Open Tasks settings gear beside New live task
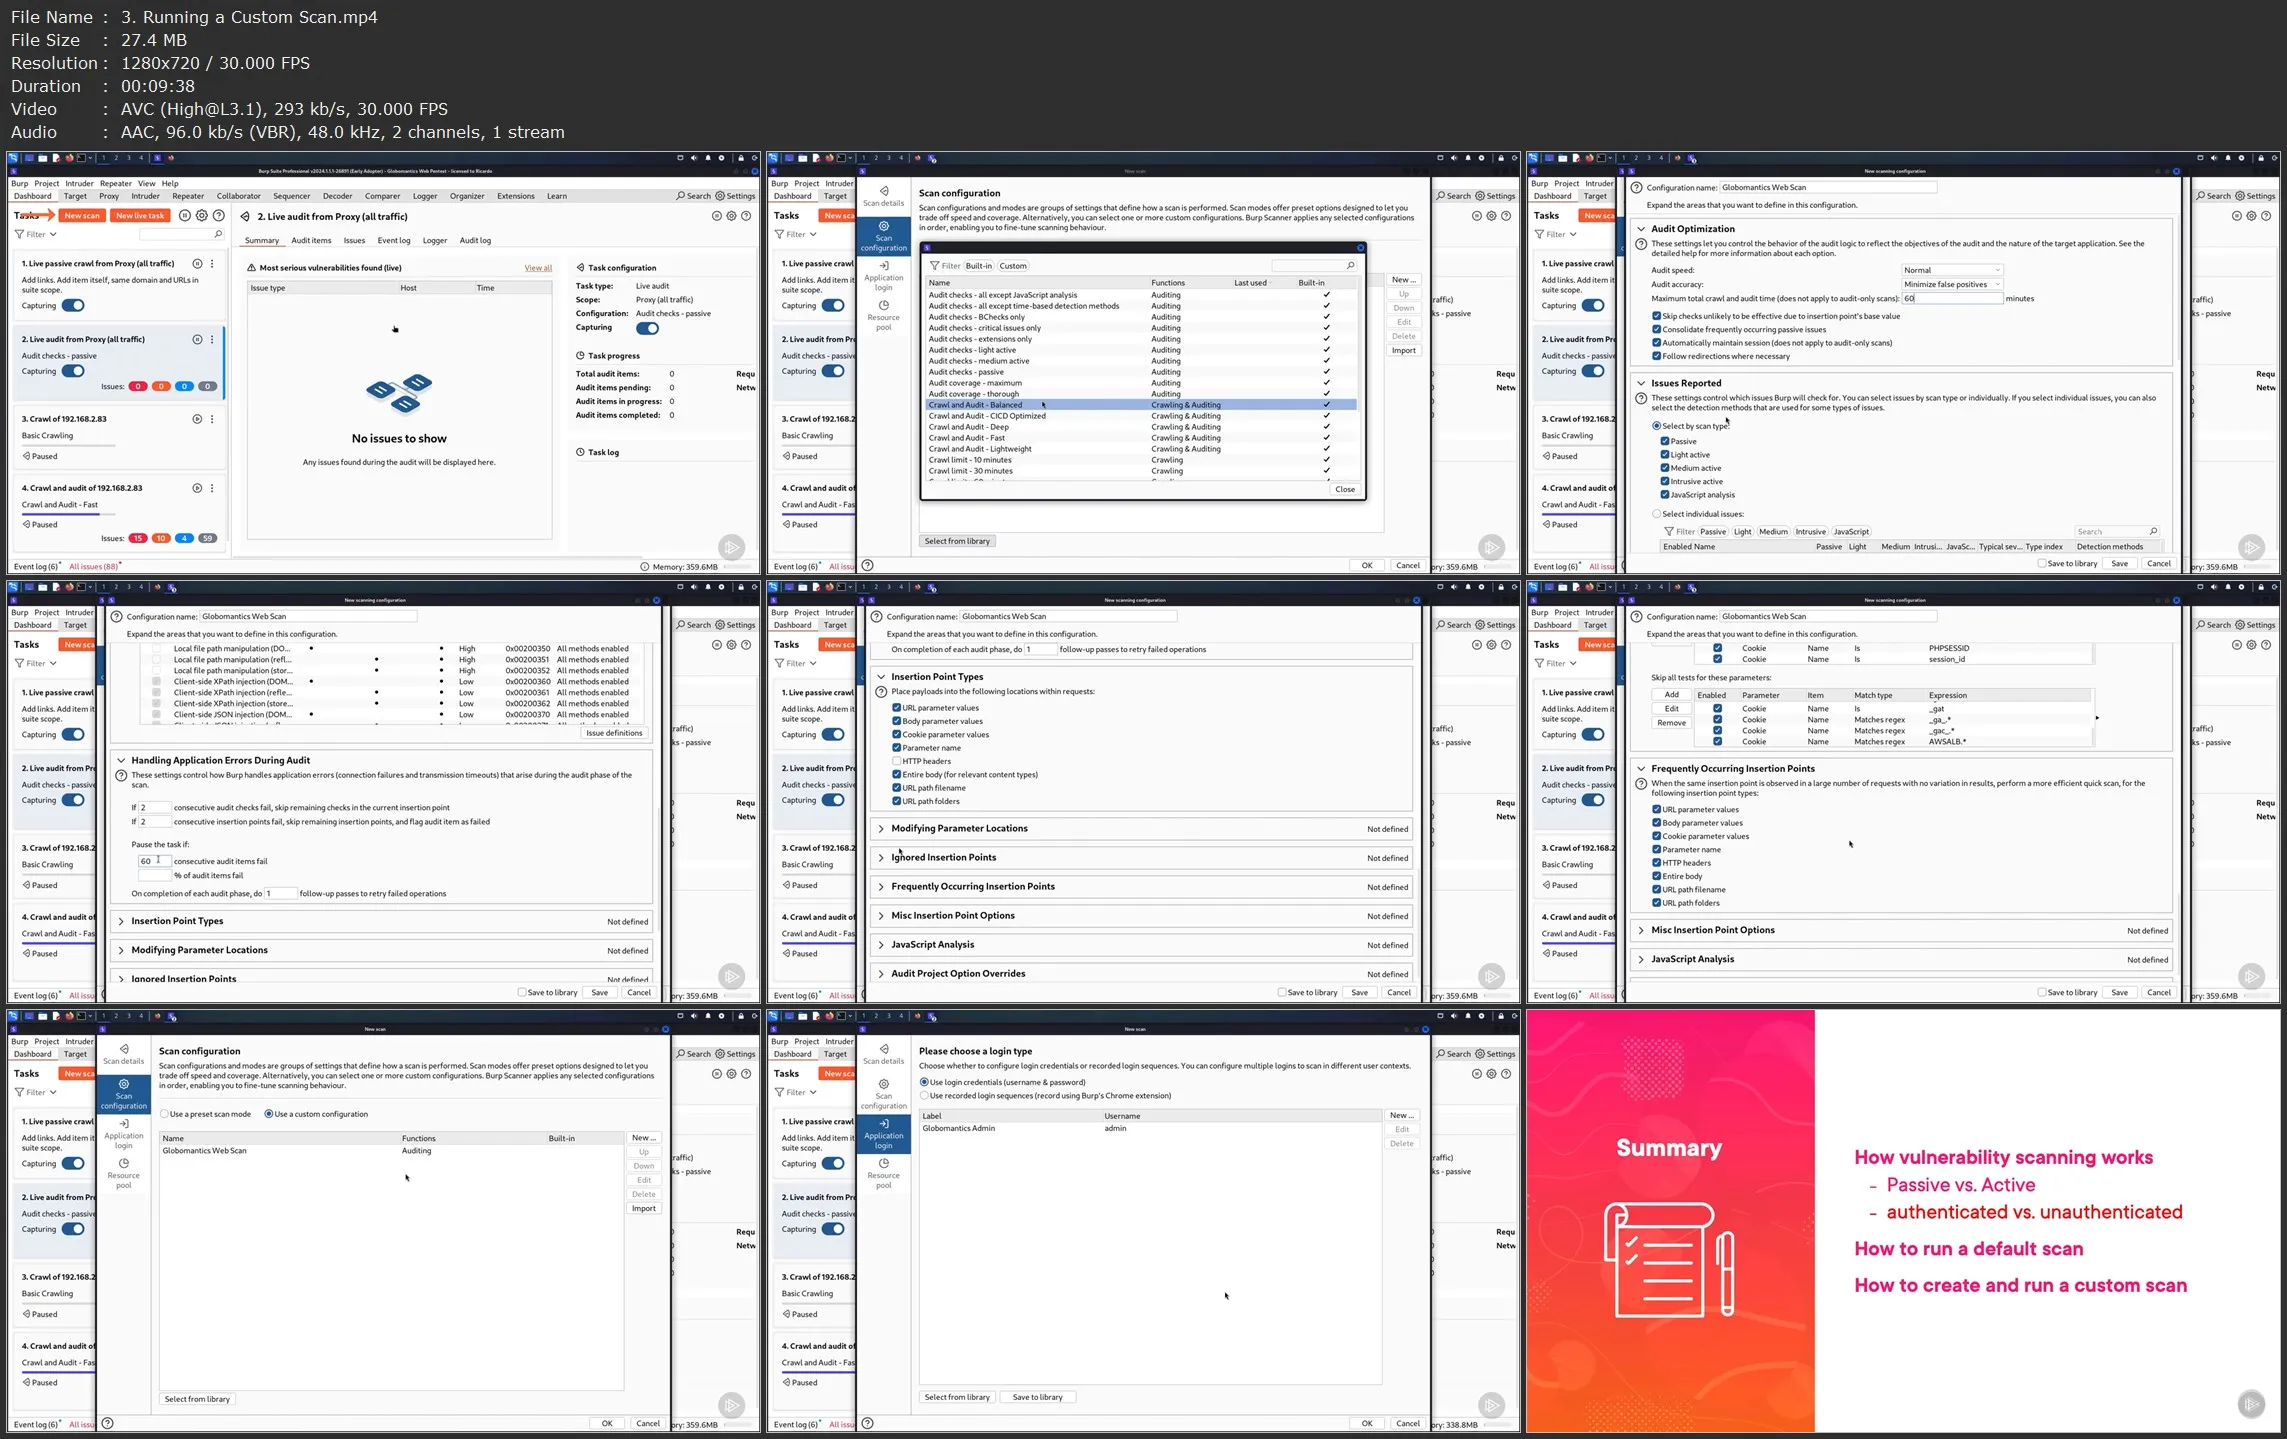This screenshot has width=2287, height=1439. pyautogui.click(x=202, y=216)
